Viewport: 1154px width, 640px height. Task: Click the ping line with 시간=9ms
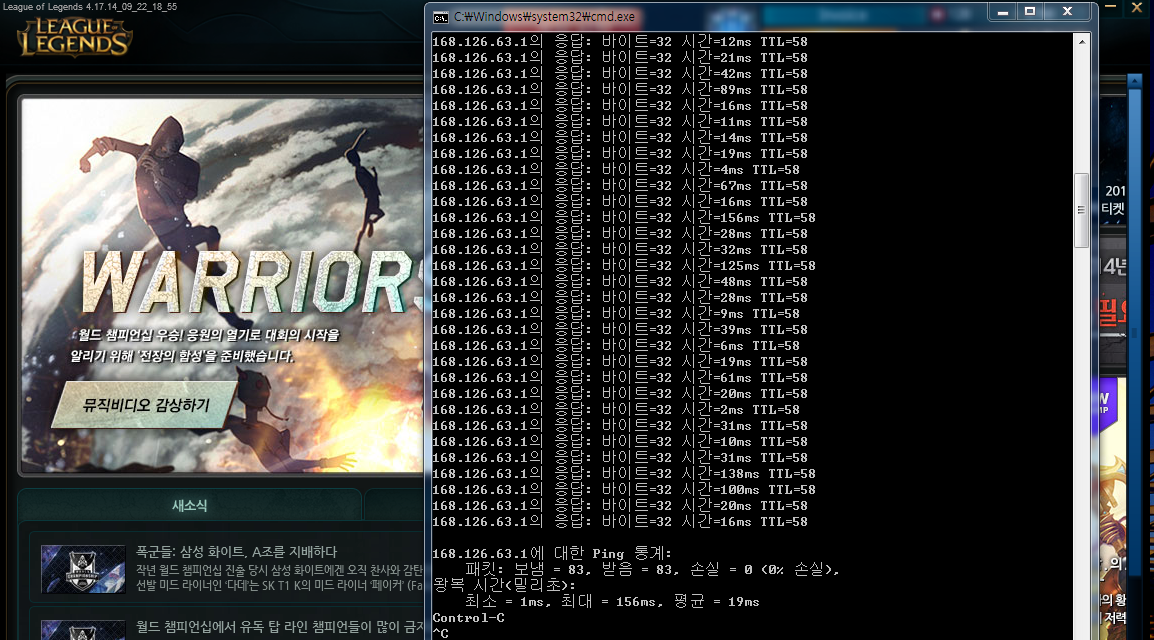(x=615, y=313)
